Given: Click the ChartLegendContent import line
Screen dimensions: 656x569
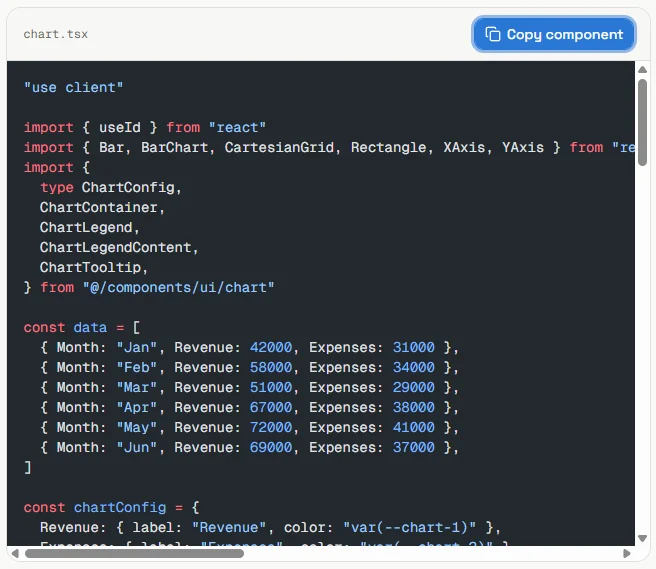Looking at the screenshot, I should [119, 247].
